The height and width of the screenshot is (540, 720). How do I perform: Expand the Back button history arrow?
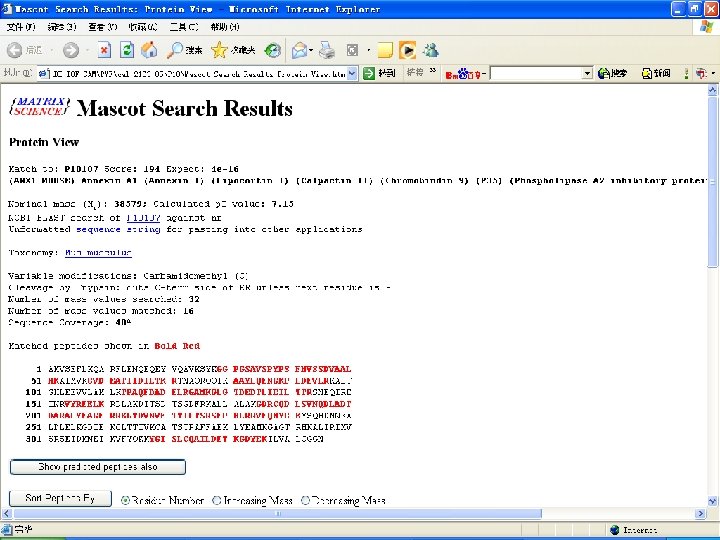tap(51, 50)
